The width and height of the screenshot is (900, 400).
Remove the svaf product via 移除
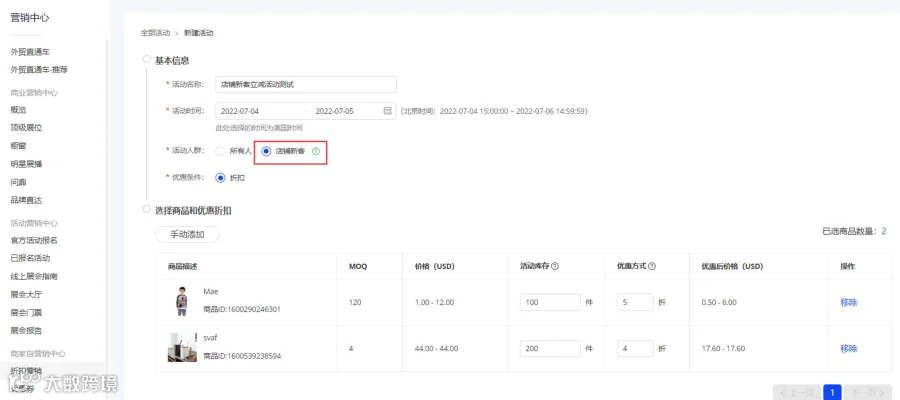pos(848,348)
